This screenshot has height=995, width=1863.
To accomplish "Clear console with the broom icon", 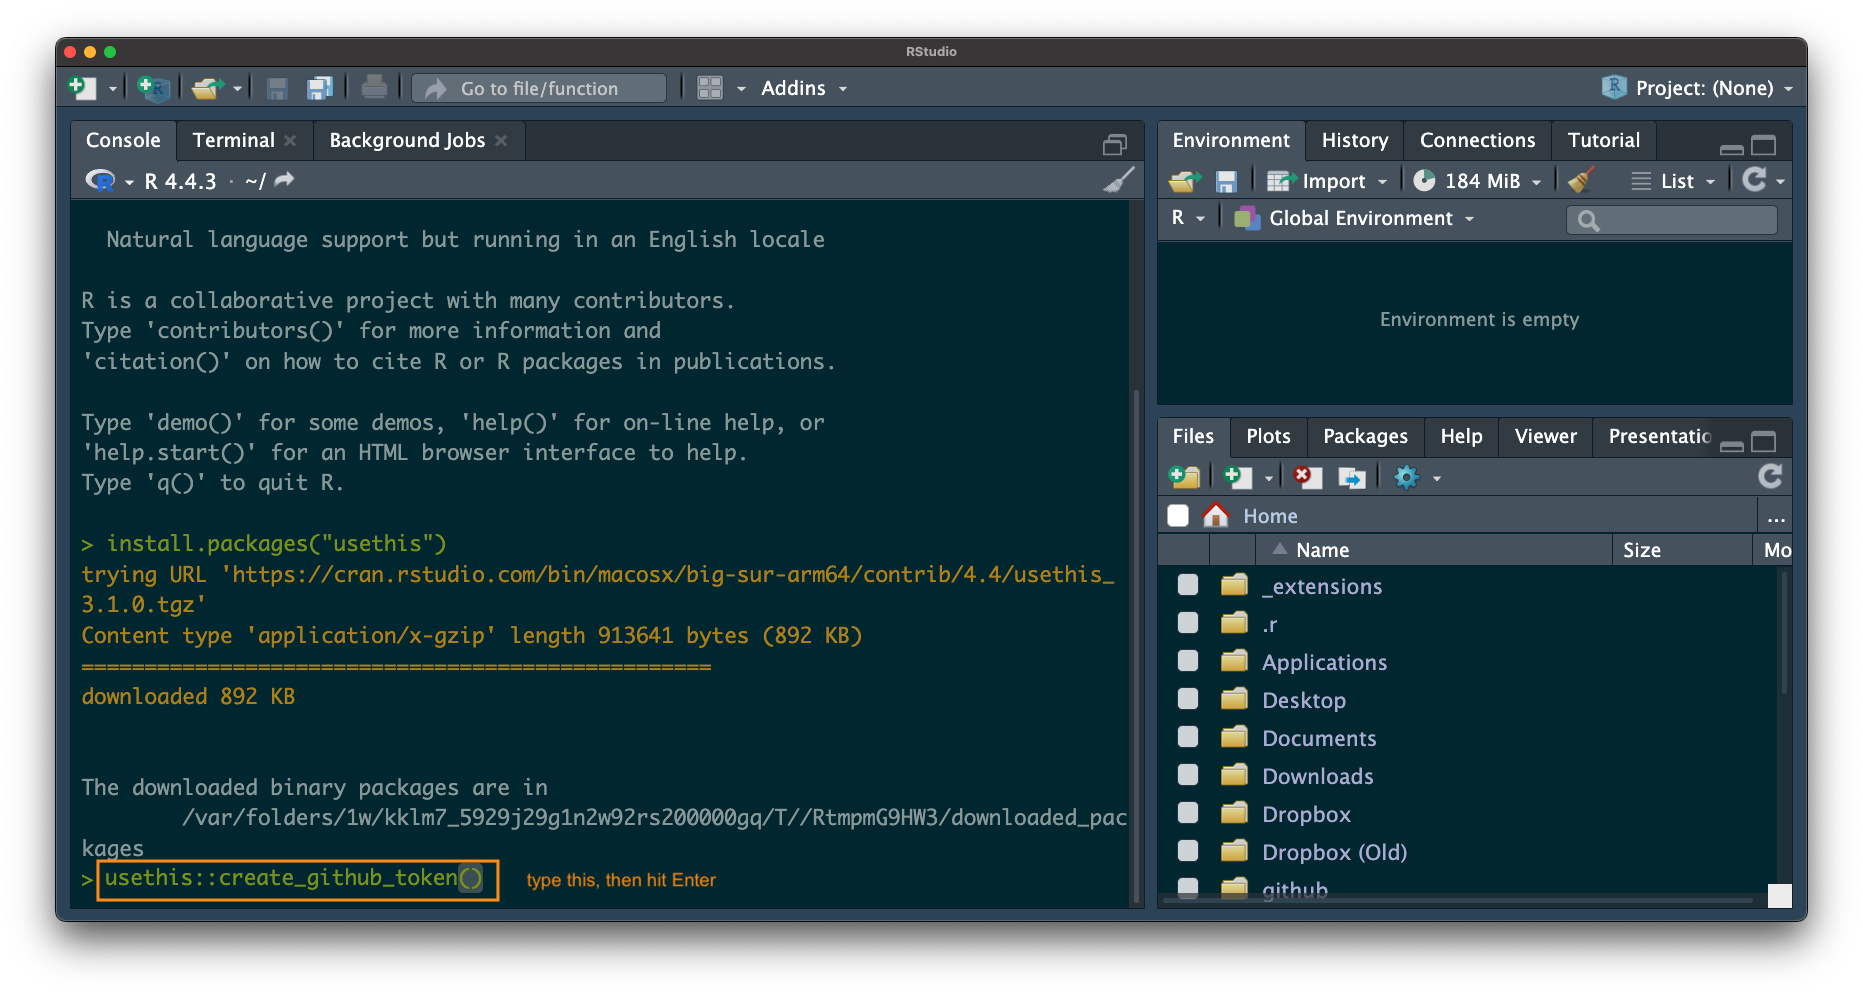I will click(x=1118, y=180).
